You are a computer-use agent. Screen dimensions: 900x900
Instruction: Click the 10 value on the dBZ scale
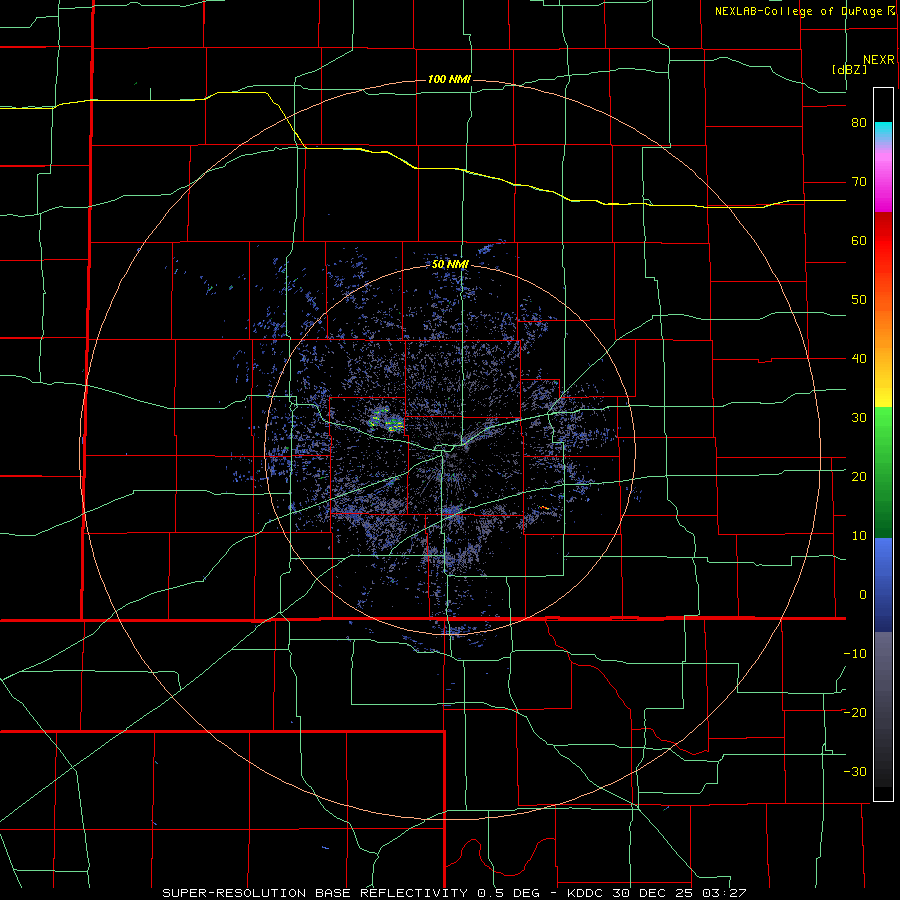tap(859, 536)
